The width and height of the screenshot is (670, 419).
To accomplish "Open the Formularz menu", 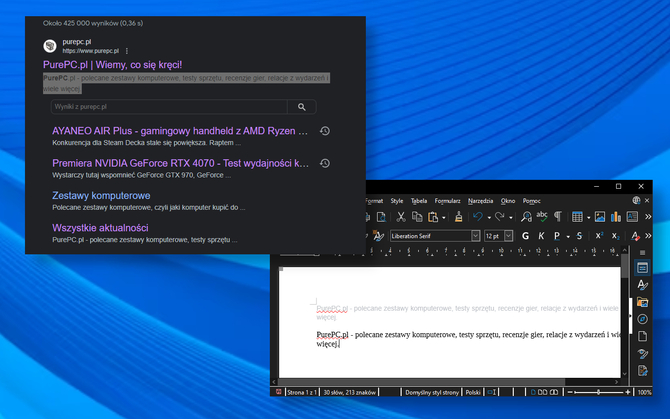I will click(x=447, y=201).
